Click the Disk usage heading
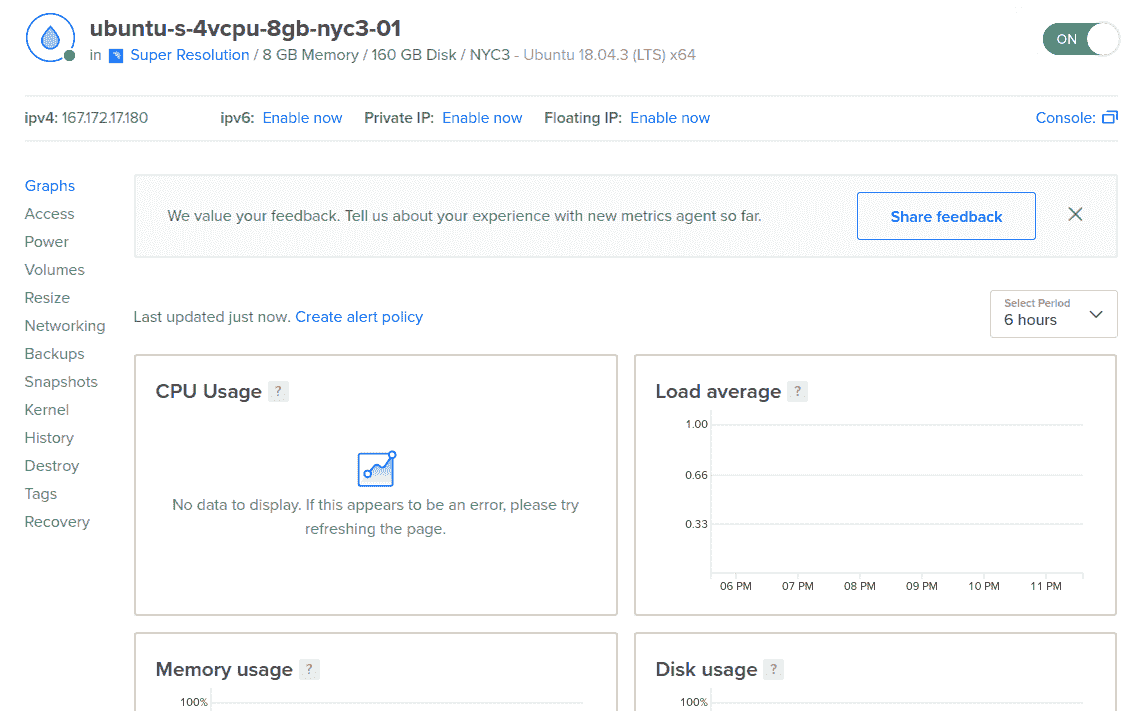Viewport: 1137px width, 711px height. tap(706, 669)
